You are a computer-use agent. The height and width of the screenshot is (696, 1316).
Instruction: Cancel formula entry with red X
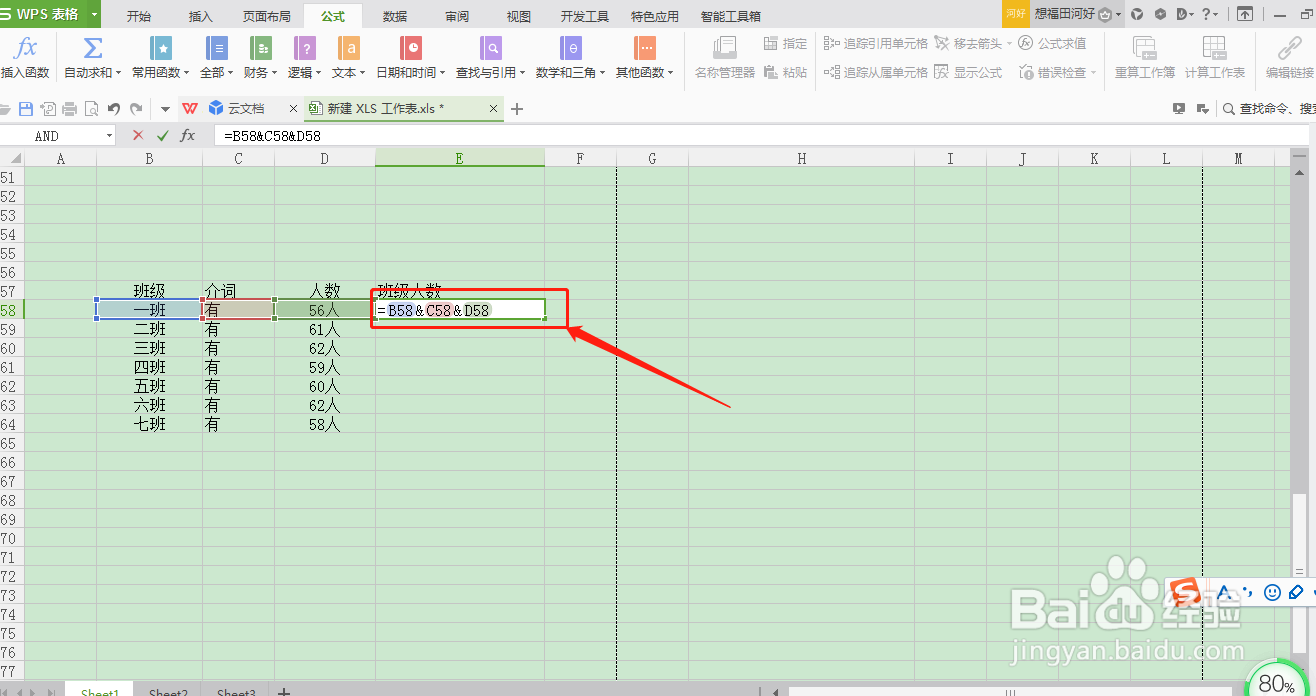138,135
